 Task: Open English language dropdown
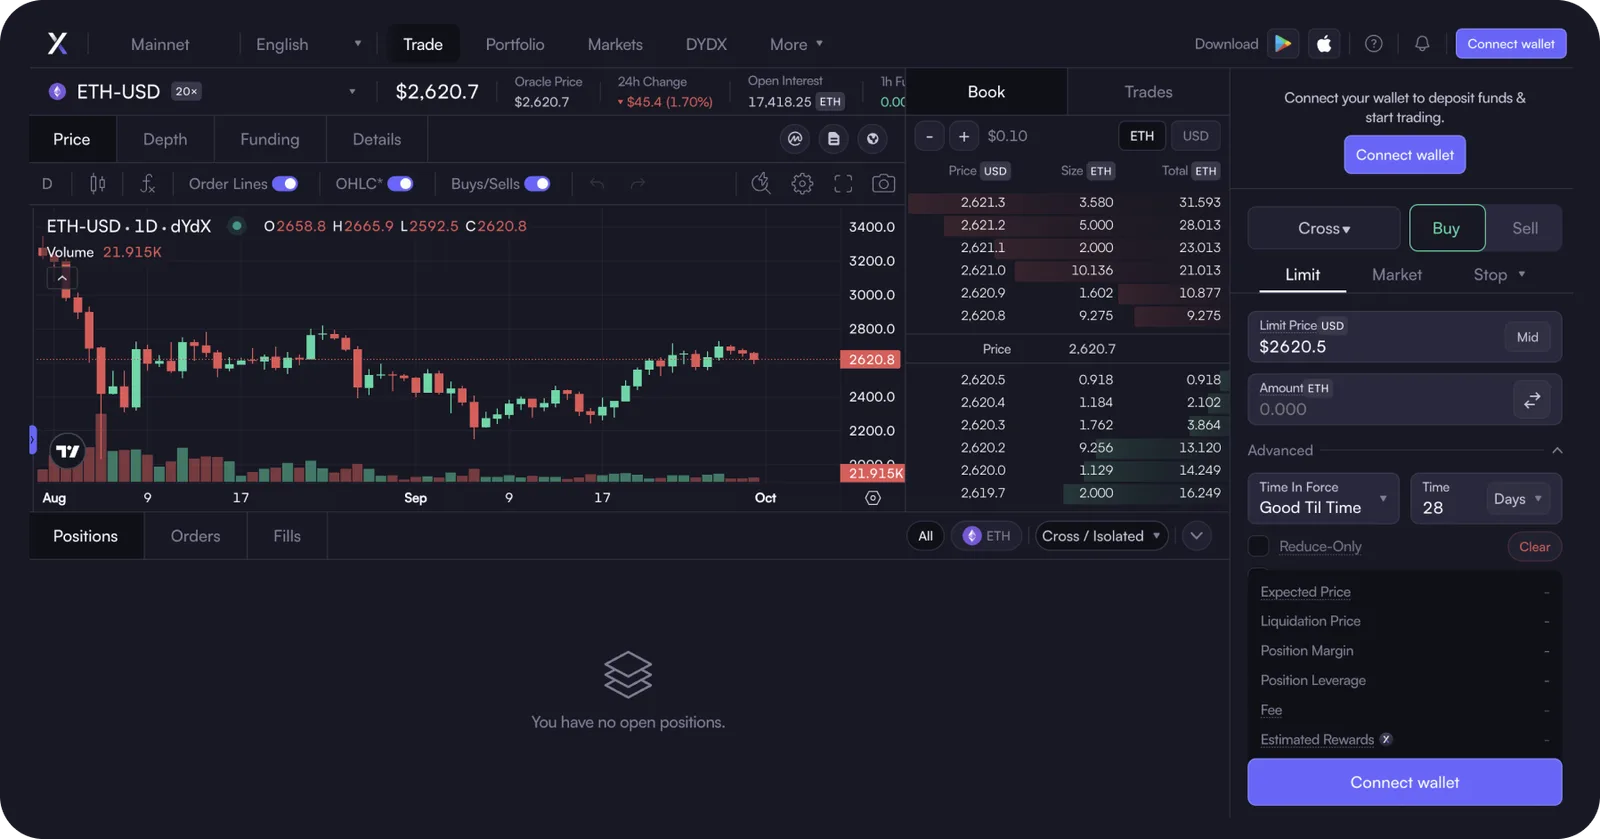click(308, 44)
